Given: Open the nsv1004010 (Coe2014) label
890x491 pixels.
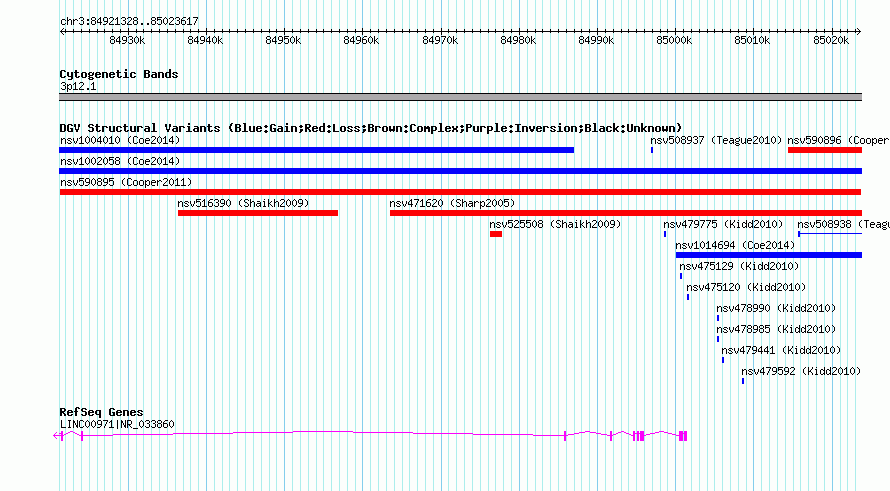Looking at the screenshot, I should (120, 140).
